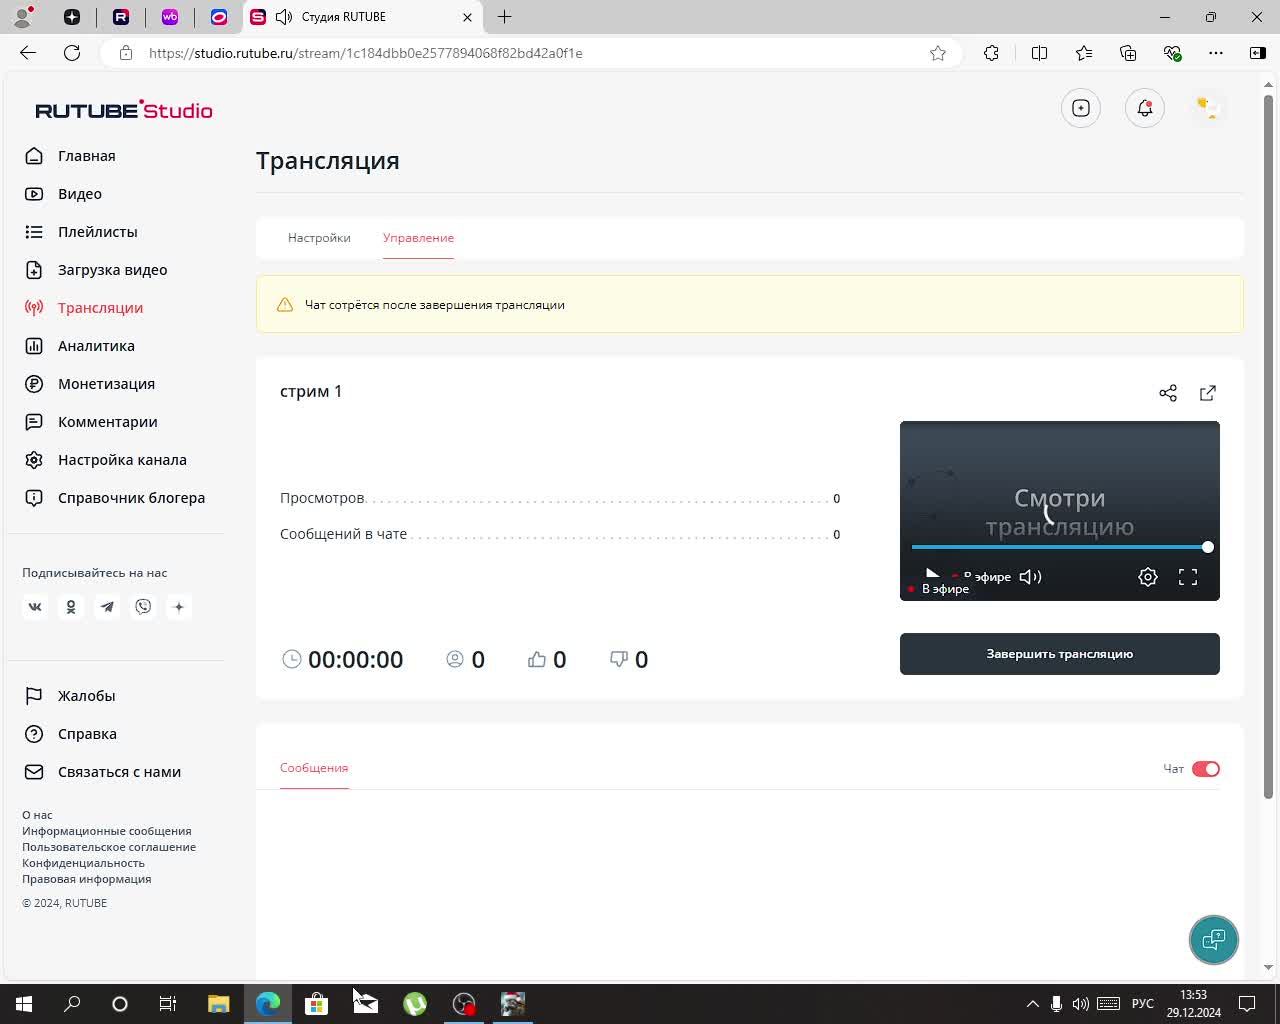
Task: Click the РУС language indicator
Action: (x=1143, y=1004)
